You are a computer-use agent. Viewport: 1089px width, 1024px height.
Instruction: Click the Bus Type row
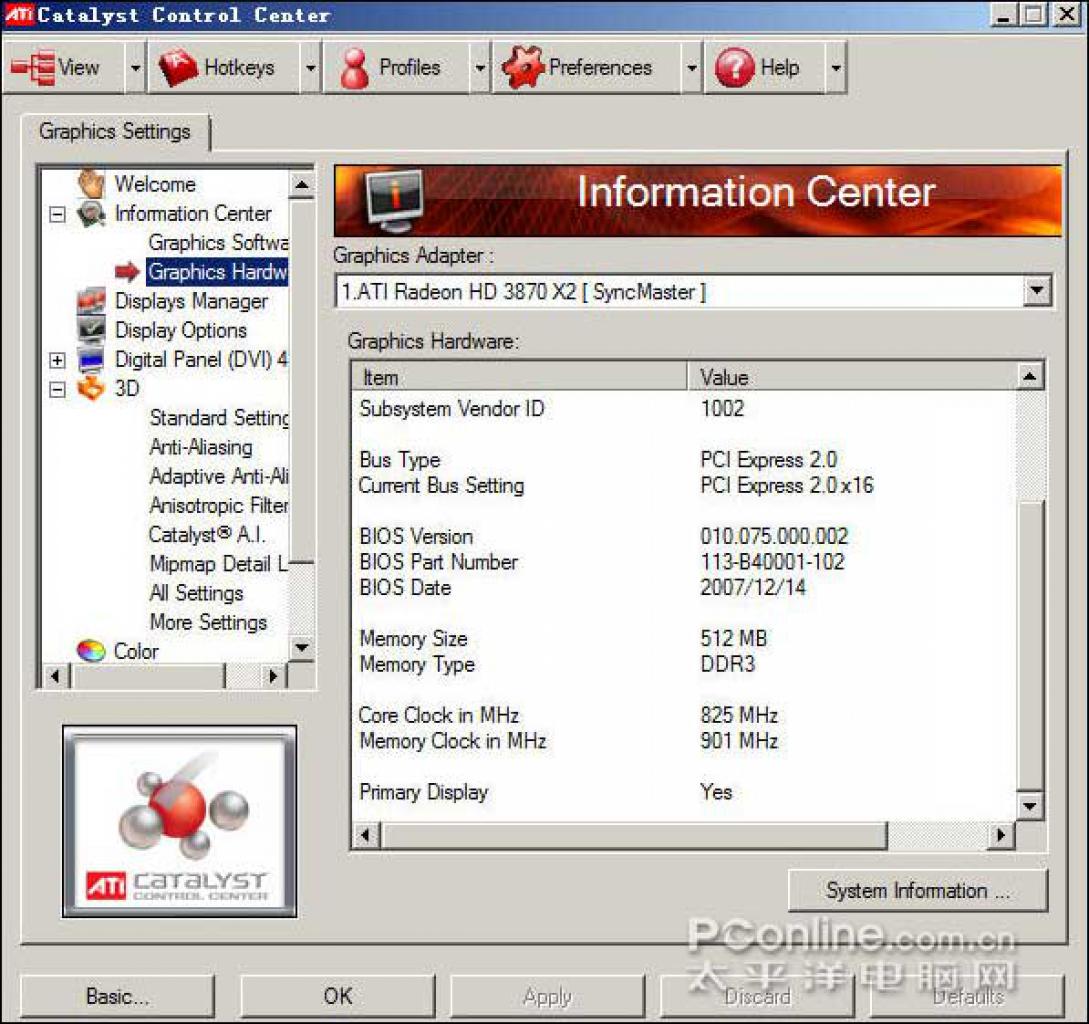tap(684, 460)
